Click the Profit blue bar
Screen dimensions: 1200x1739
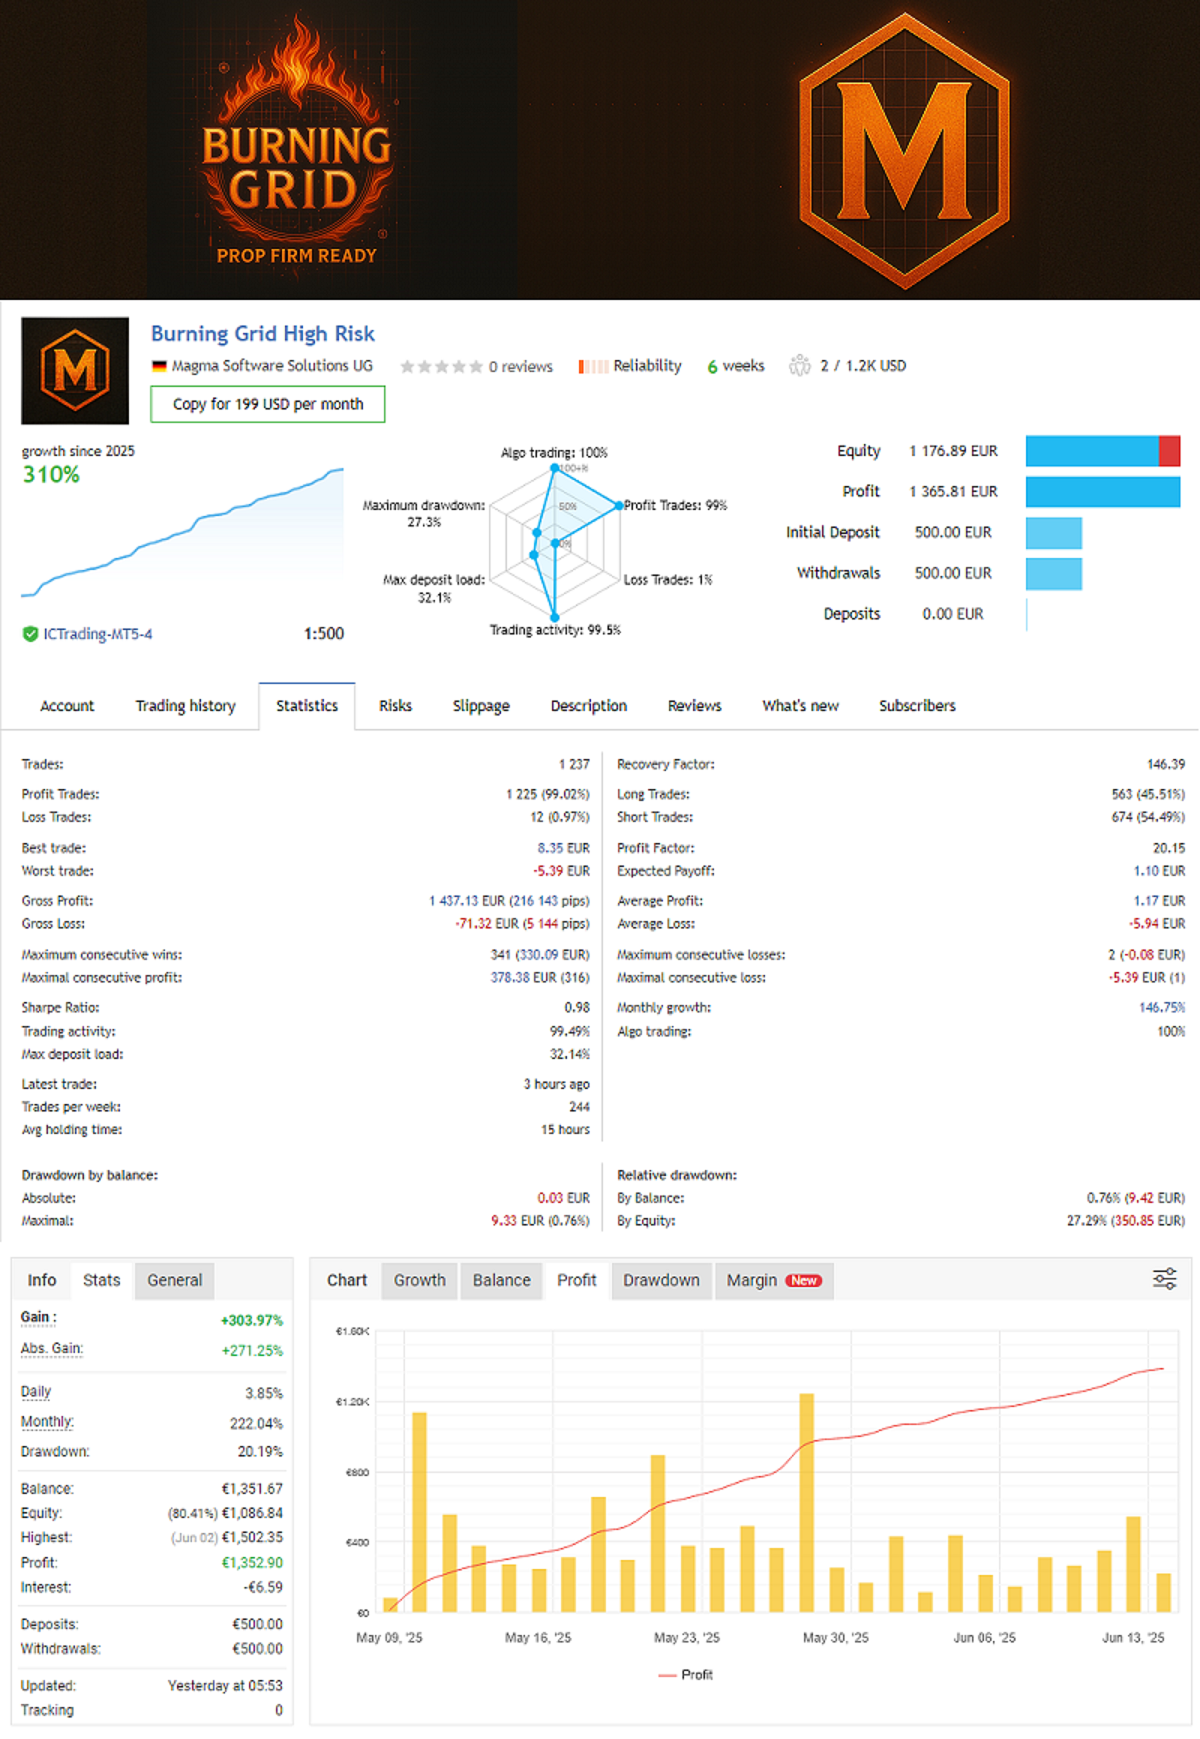[1103, 492]
